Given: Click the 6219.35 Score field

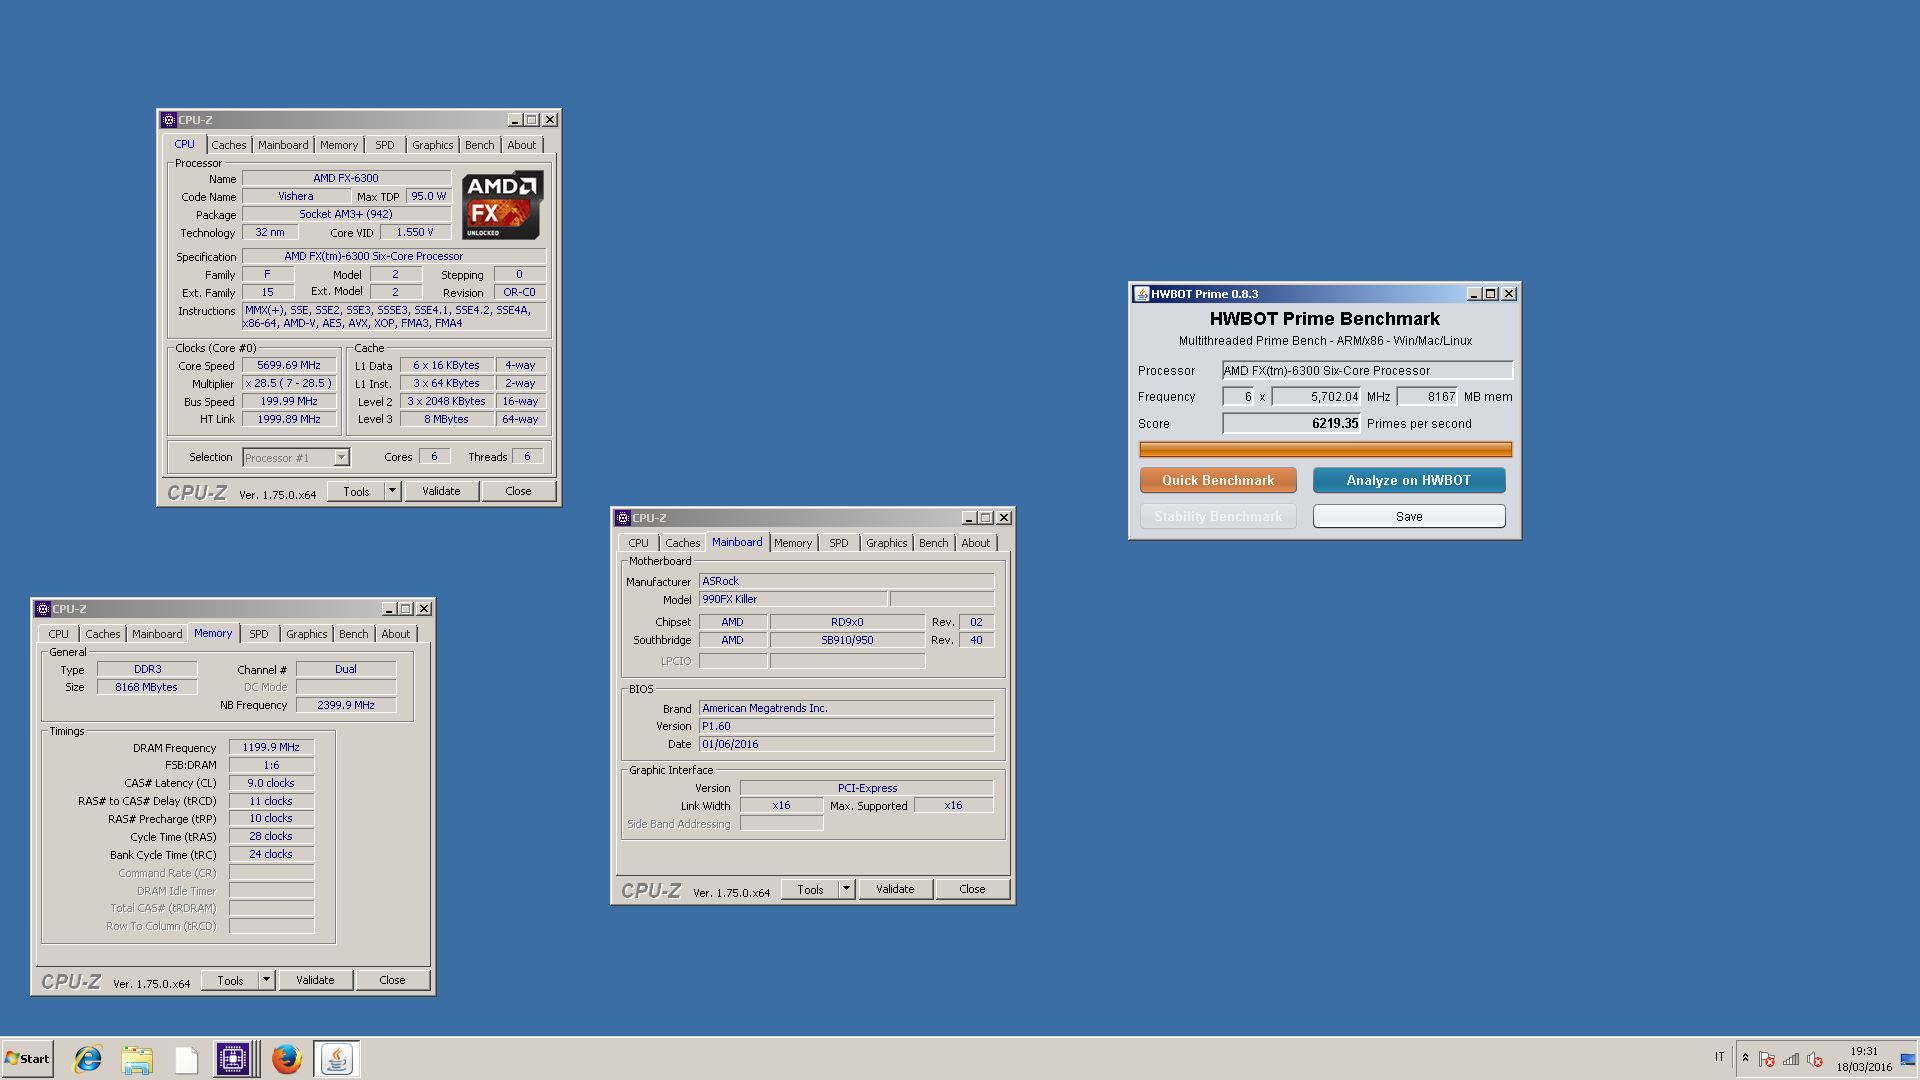Looking at the screenshot, I should click(x=1291, y=424).
